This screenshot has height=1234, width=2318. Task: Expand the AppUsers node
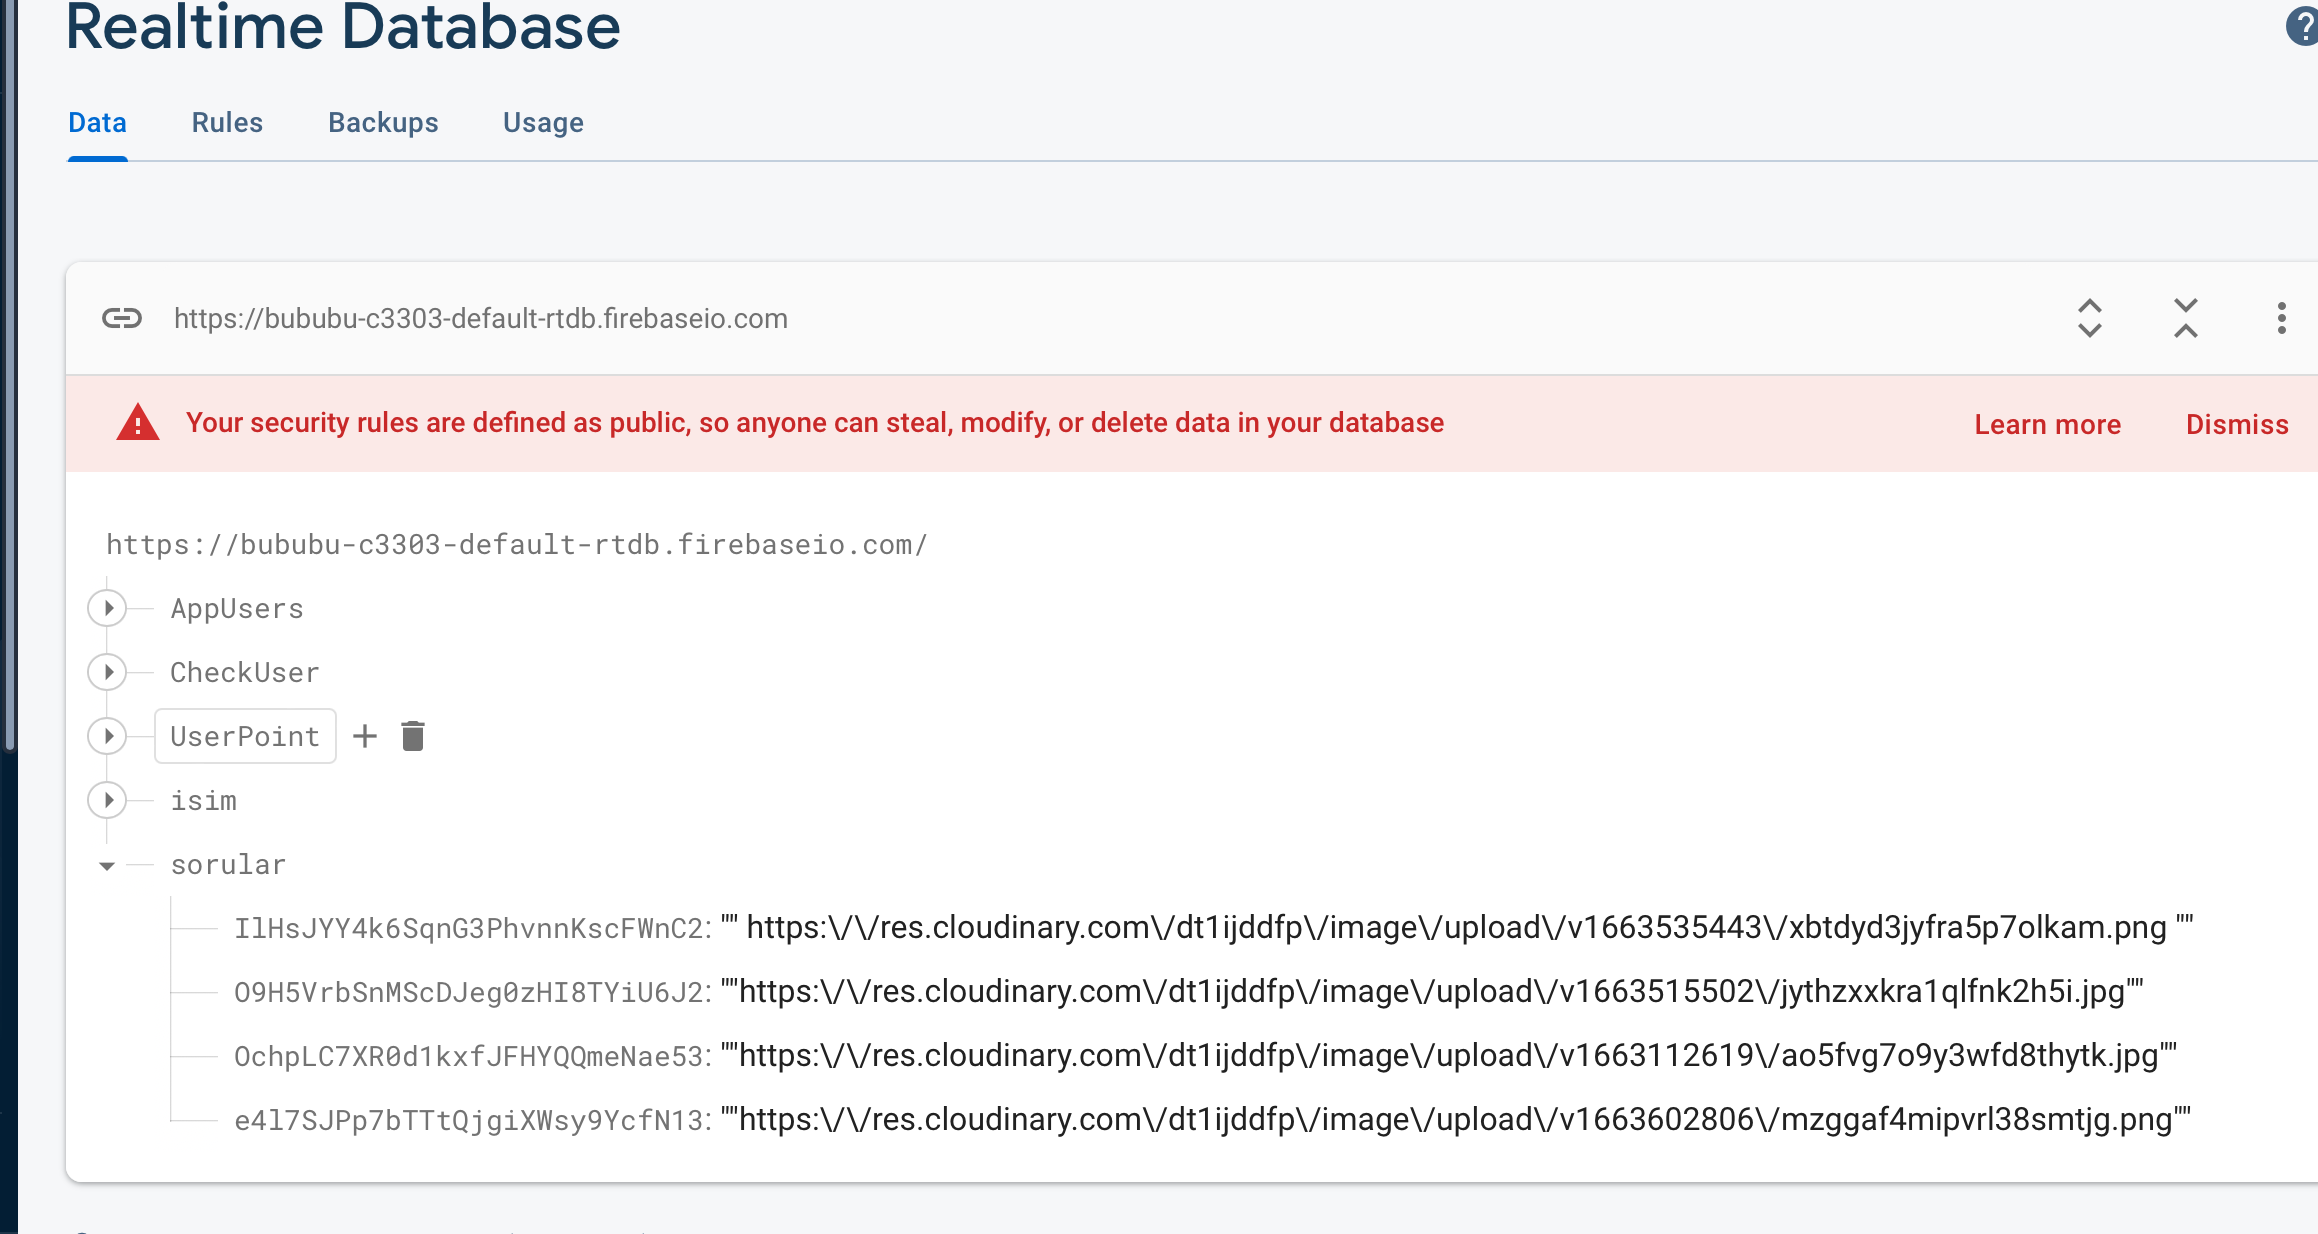pyautogui.click(x=108, y=608)
